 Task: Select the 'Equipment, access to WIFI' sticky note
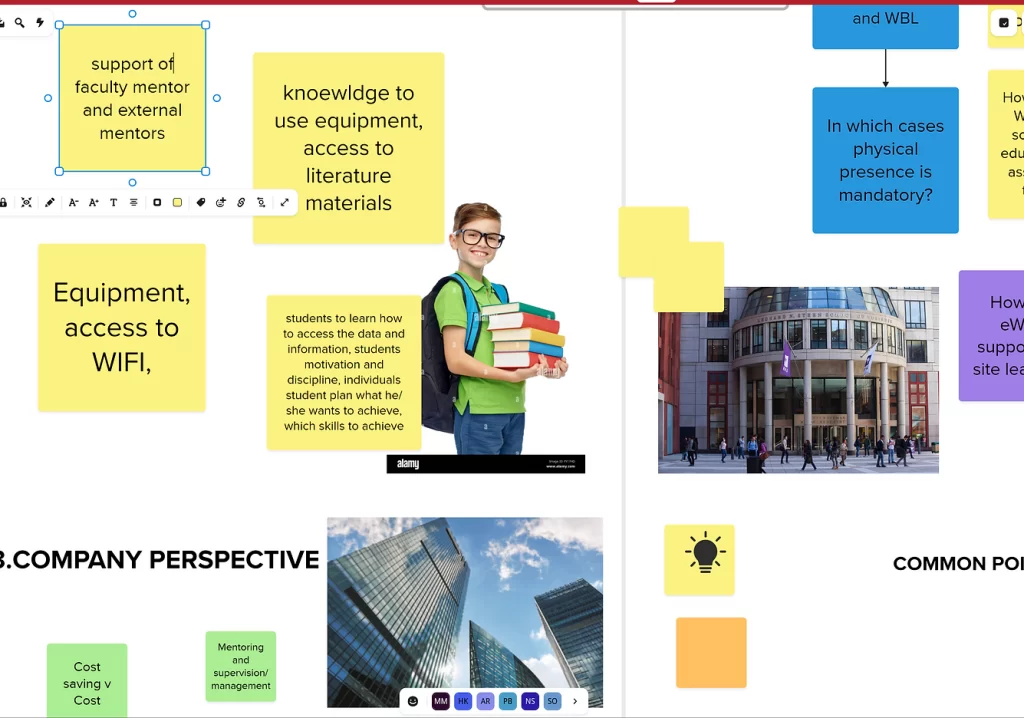[121, 327]
